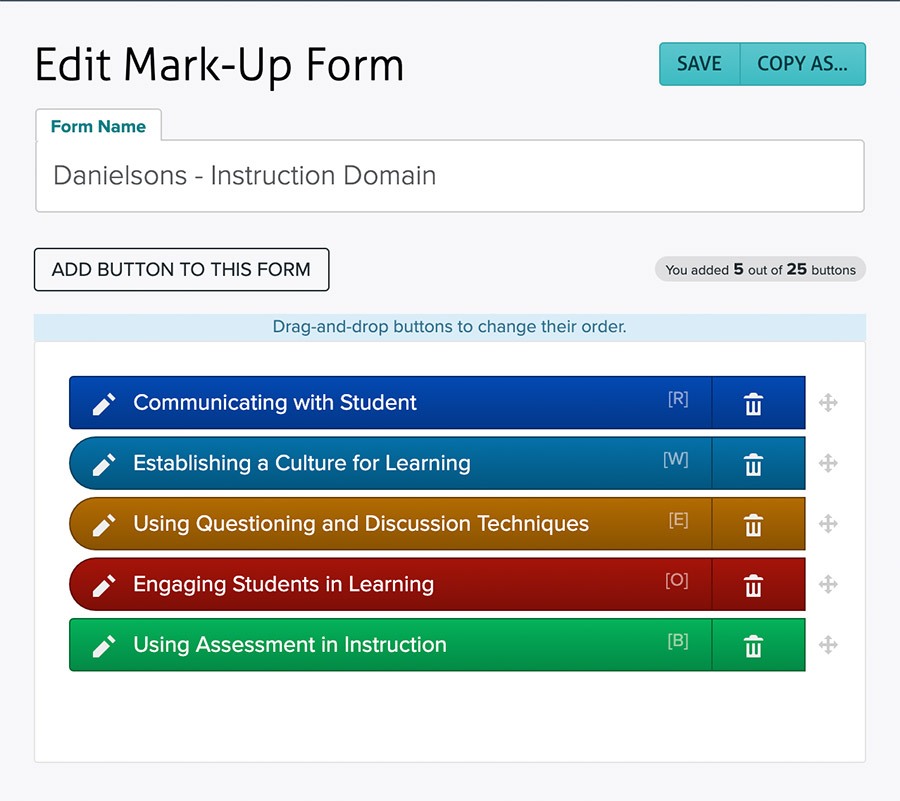Delete Communicating with Student using trash icon
Screen dimensions: 900x801
[x=753, y=404]
